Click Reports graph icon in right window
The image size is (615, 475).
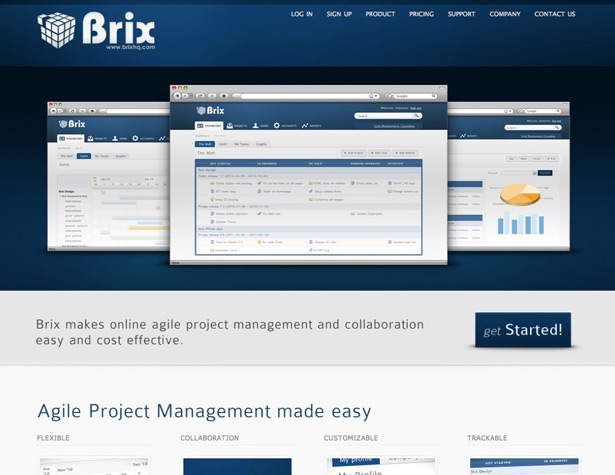coord(464,136)
